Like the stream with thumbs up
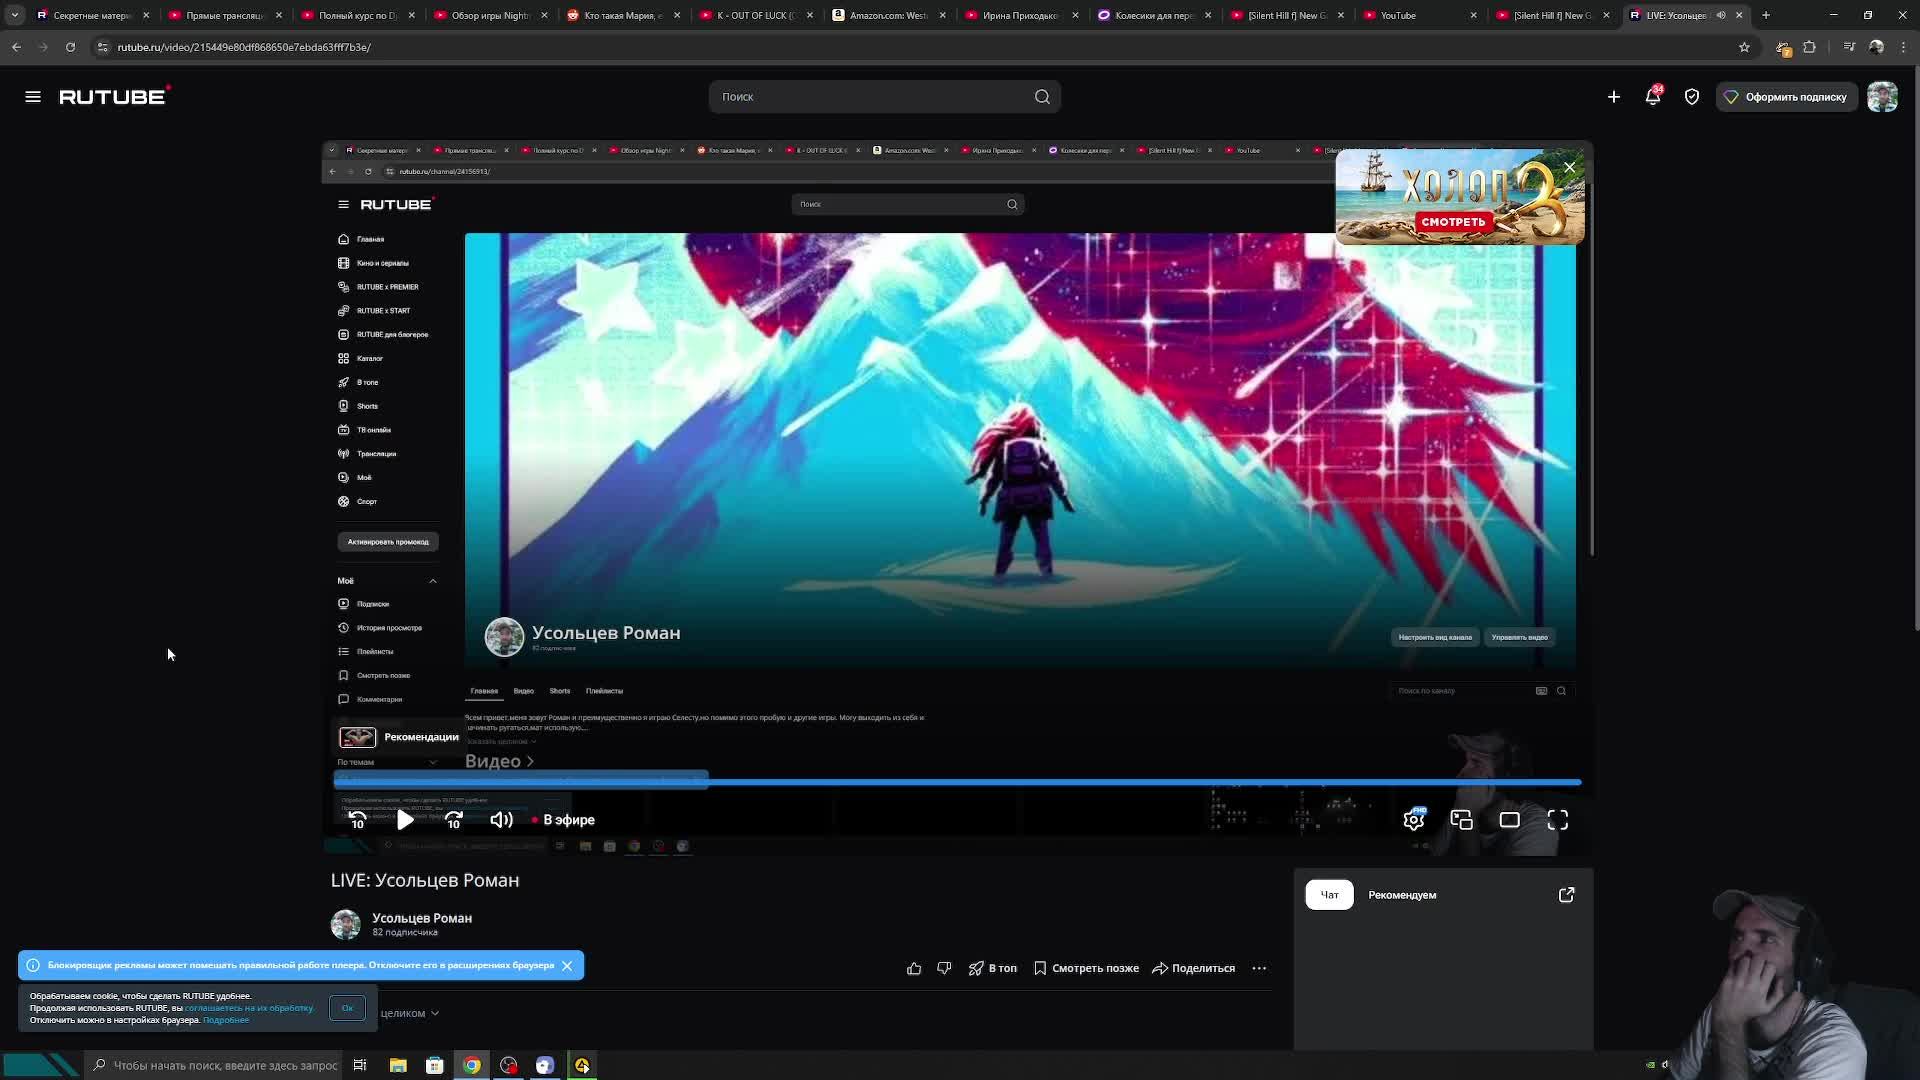This screenshot has height=1080, width=1920. point(914,968)
